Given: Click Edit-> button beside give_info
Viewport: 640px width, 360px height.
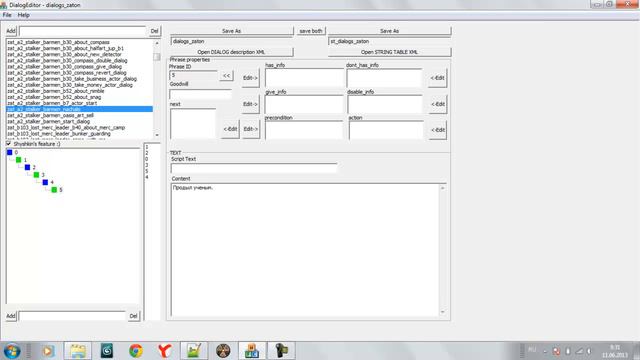Looking at the screenshot, I should (250, 104).
